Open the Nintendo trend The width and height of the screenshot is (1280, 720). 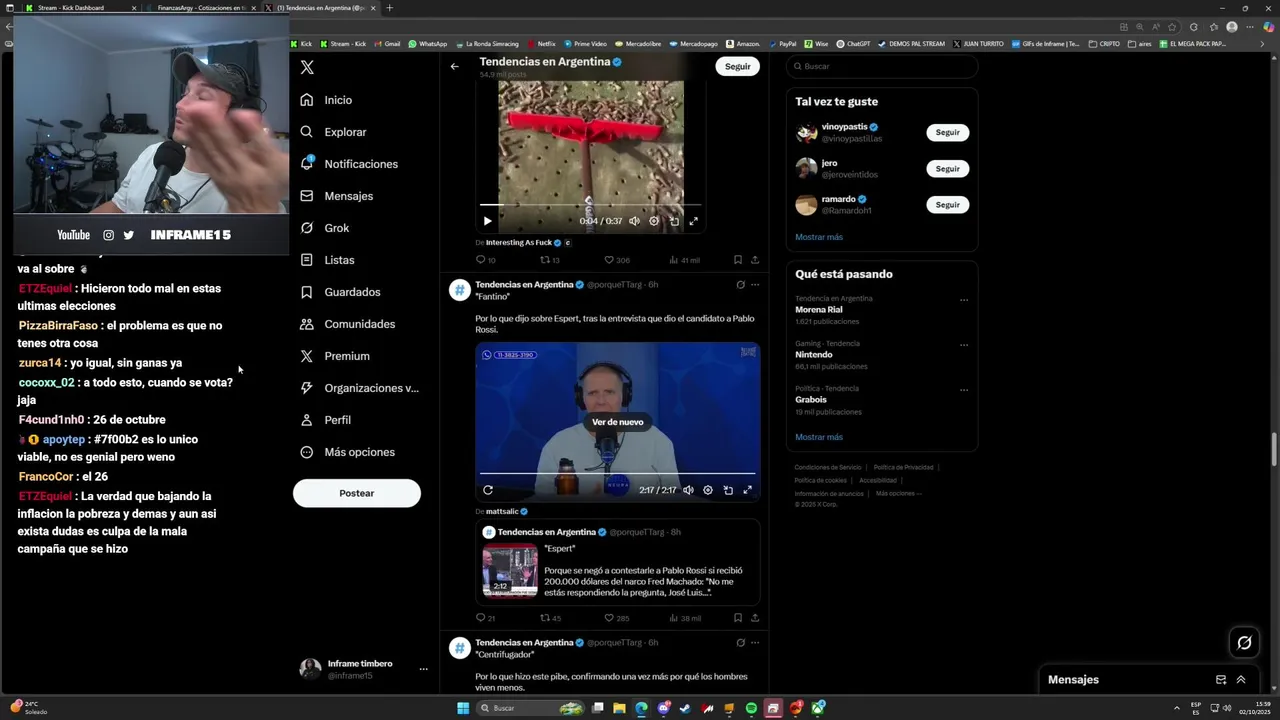coord(814,355)
